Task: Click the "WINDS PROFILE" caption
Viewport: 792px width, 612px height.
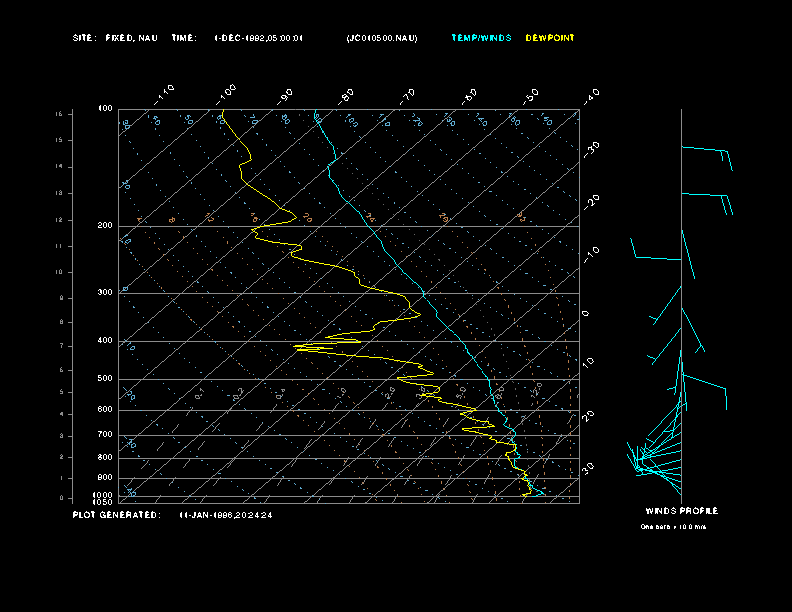Action: (682, 511)
